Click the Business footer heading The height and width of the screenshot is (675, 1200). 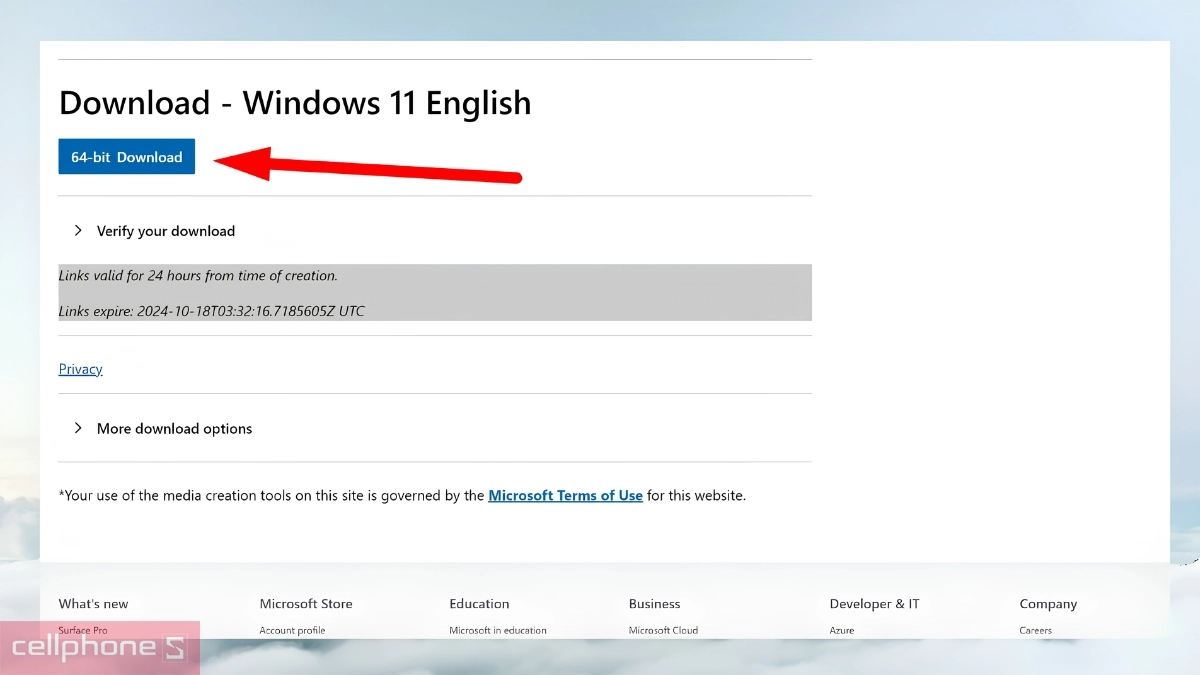(654, 604)
